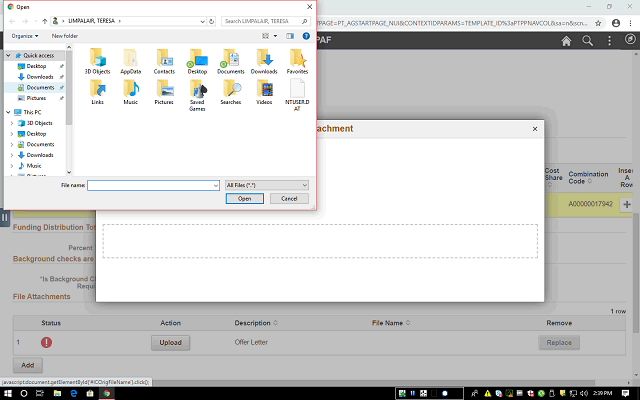Open Windows Start menu

7,393
